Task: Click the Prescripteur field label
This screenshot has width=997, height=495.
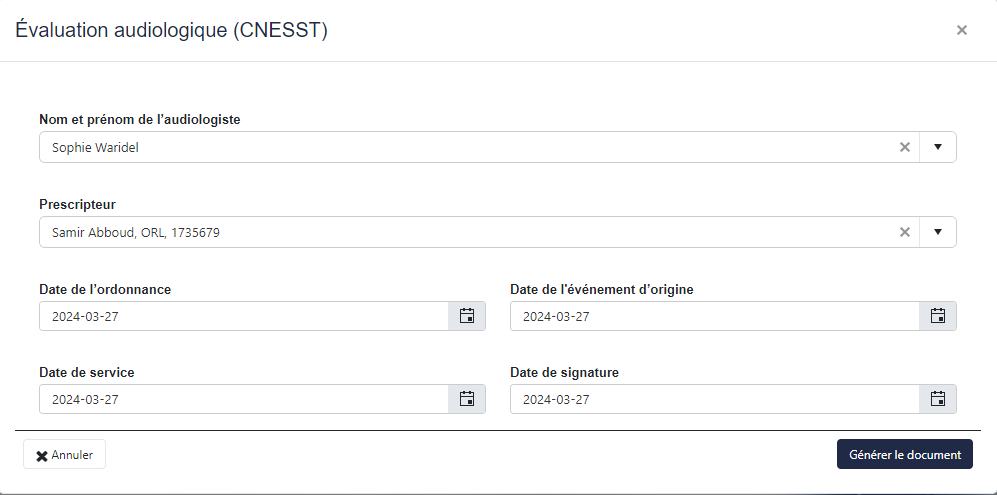Action: (x=77, y=204)
